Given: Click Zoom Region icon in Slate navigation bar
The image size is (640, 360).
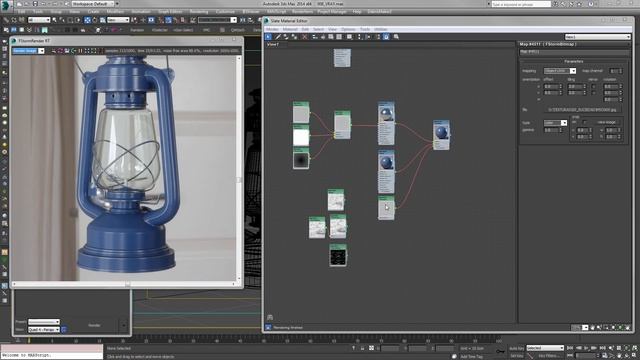Looking at the screenshot, I should coord(606,327).
